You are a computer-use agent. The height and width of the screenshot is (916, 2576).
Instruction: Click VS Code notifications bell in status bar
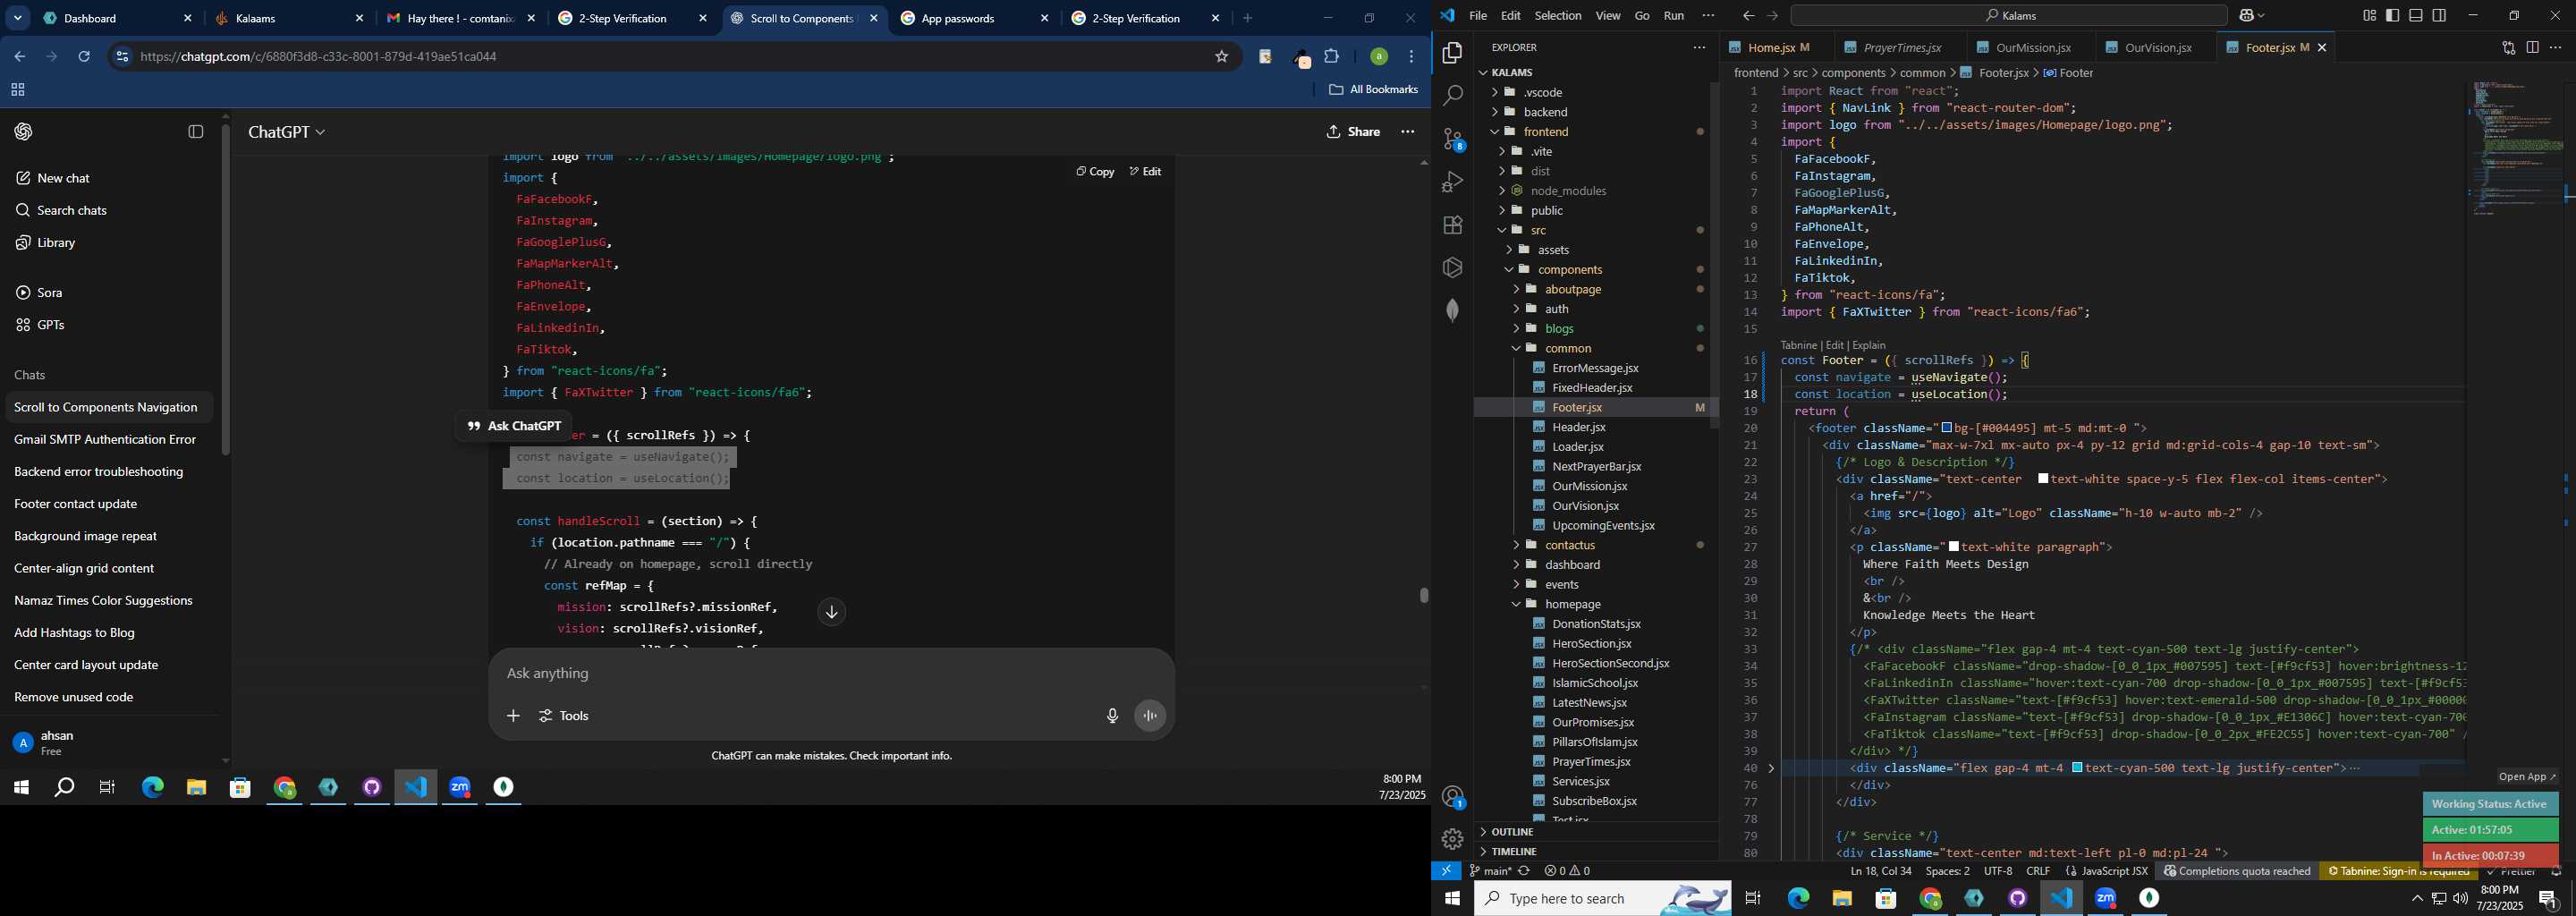[x=2556, y=871]
